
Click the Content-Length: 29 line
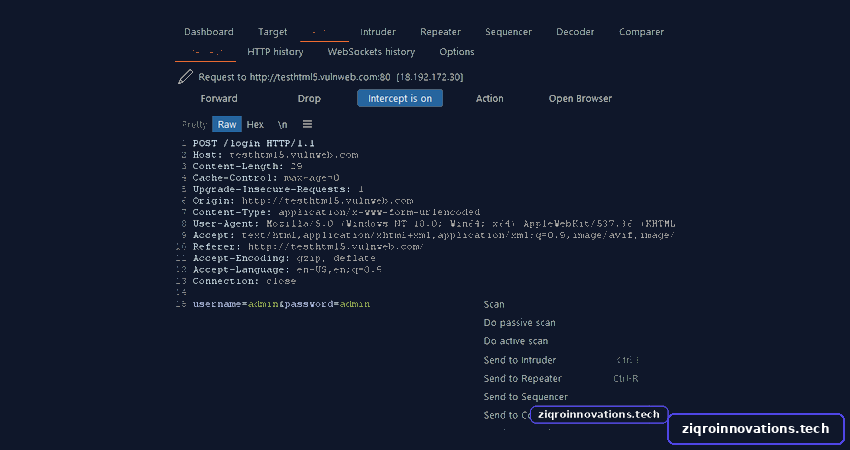pos(247,166)
